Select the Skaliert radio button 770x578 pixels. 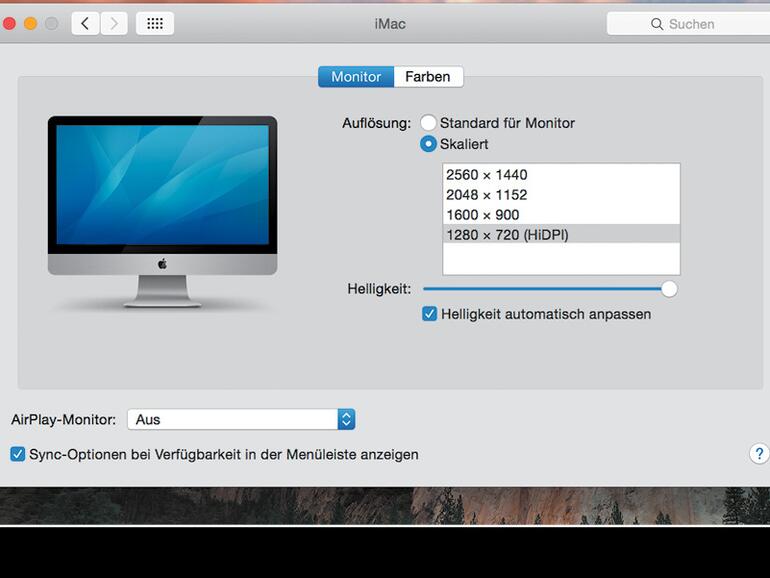click(x=428, y=144)
